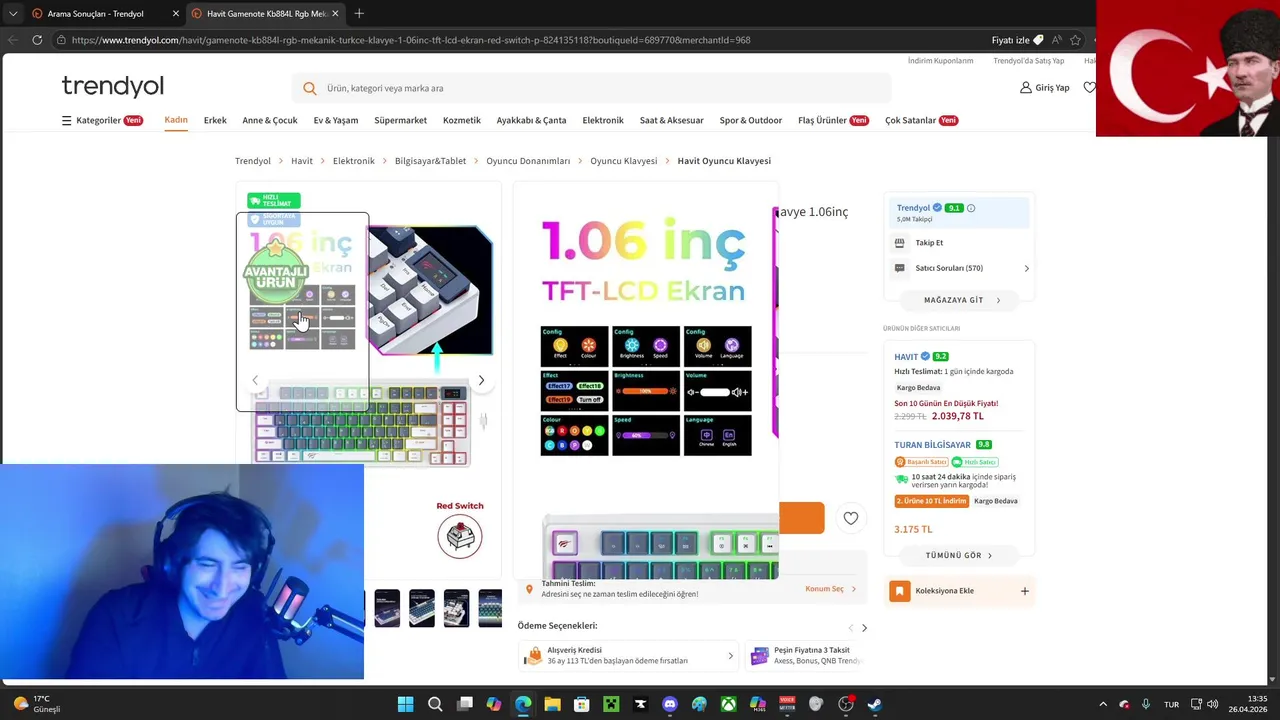Click the trendyol logo
Image resolution: width=1280 pixels, height=720 pixels.
(x=112, y=86)
